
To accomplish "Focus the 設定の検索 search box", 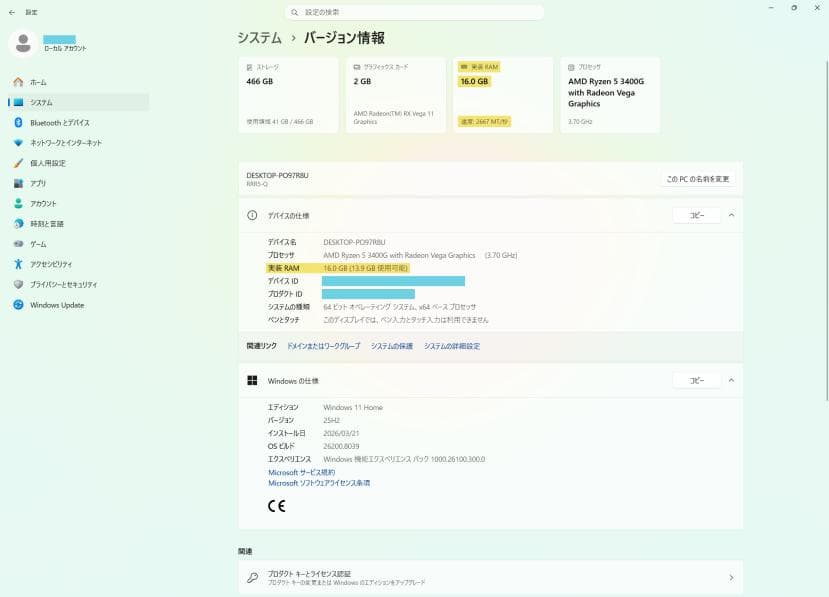I will click(x=414, y=12).
